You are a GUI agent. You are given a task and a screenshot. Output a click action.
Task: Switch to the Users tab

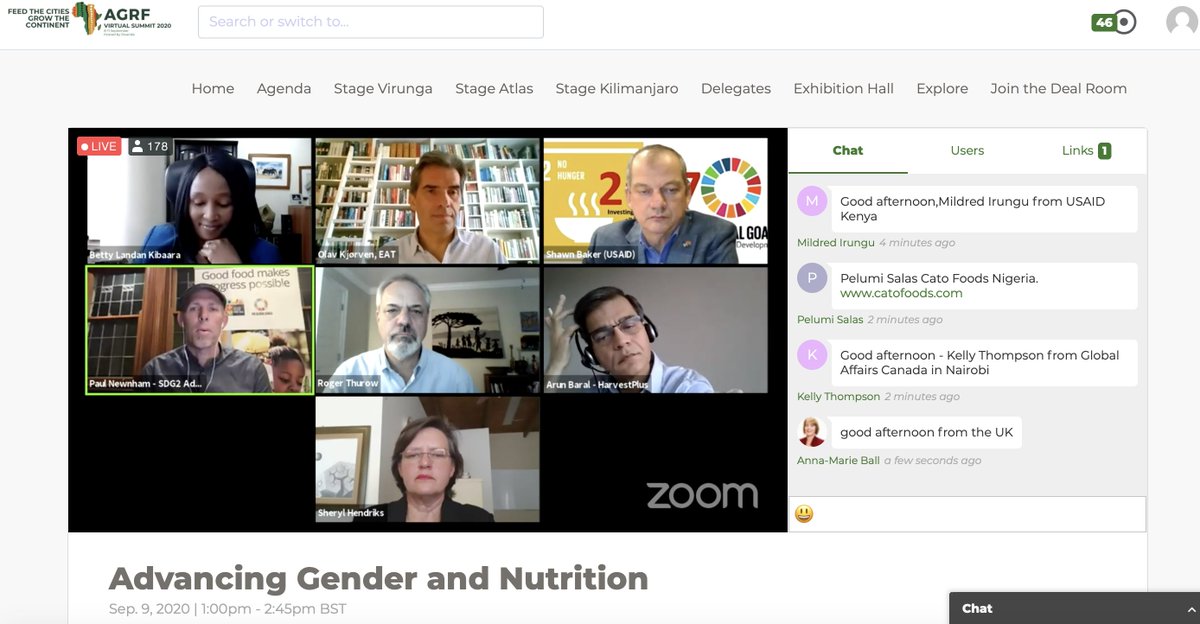click(967, 150)
